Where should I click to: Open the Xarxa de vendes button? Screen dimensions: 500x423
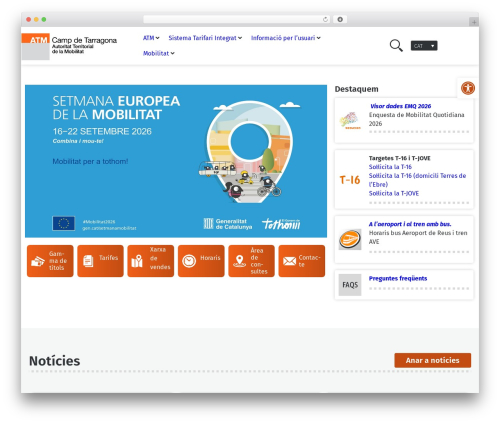[151, 261]
